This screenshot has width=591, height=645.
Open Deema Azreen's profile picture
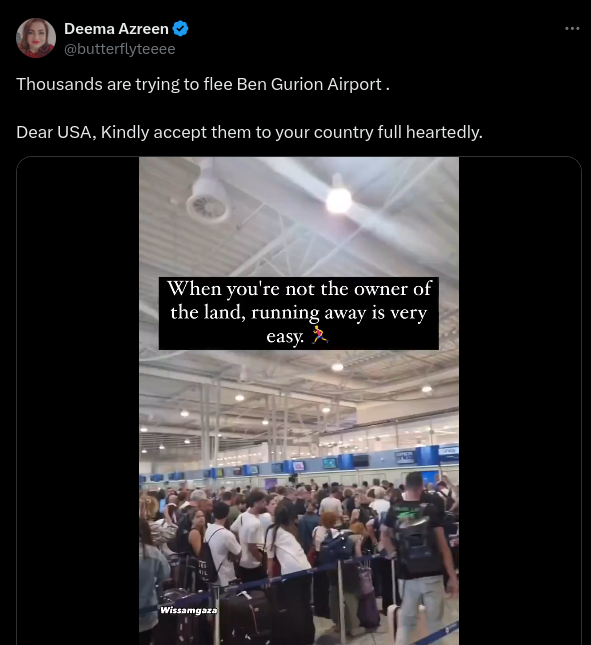36,38
